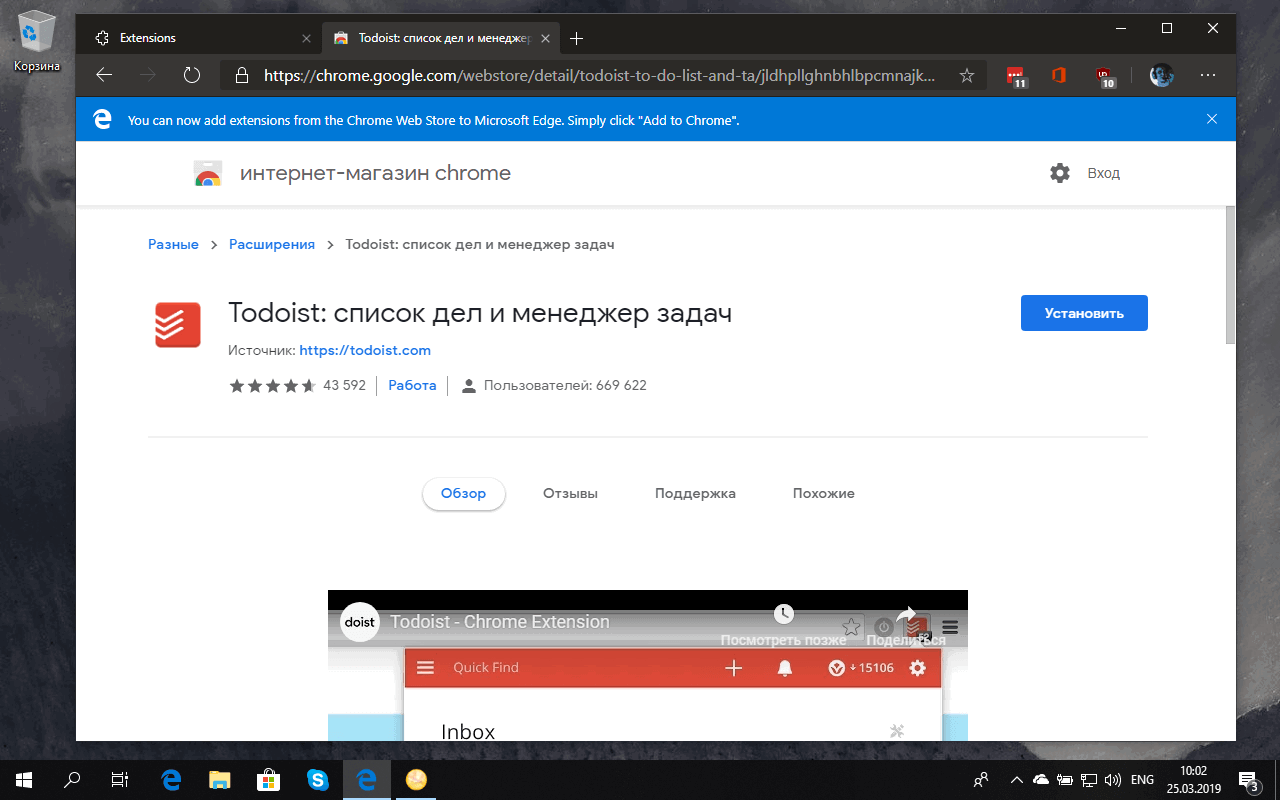The width and height of the screenshot is (1280, 800).
Task: Open the user profile avatar
Action: [x=1161, y=75]
